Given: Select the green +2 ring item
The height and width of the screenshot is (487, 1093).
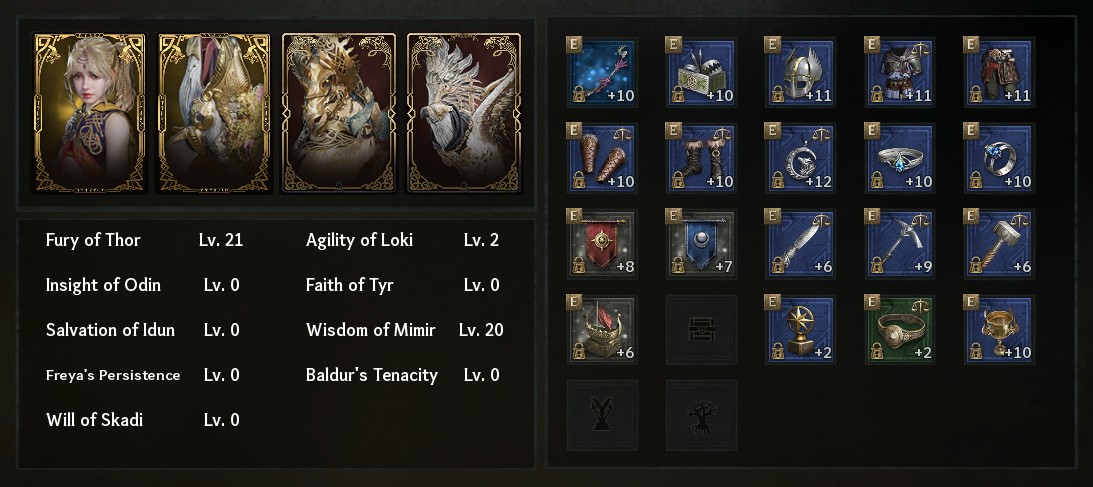Looking at the screenshot, I should pyautogui.click(x=900, y=330).
